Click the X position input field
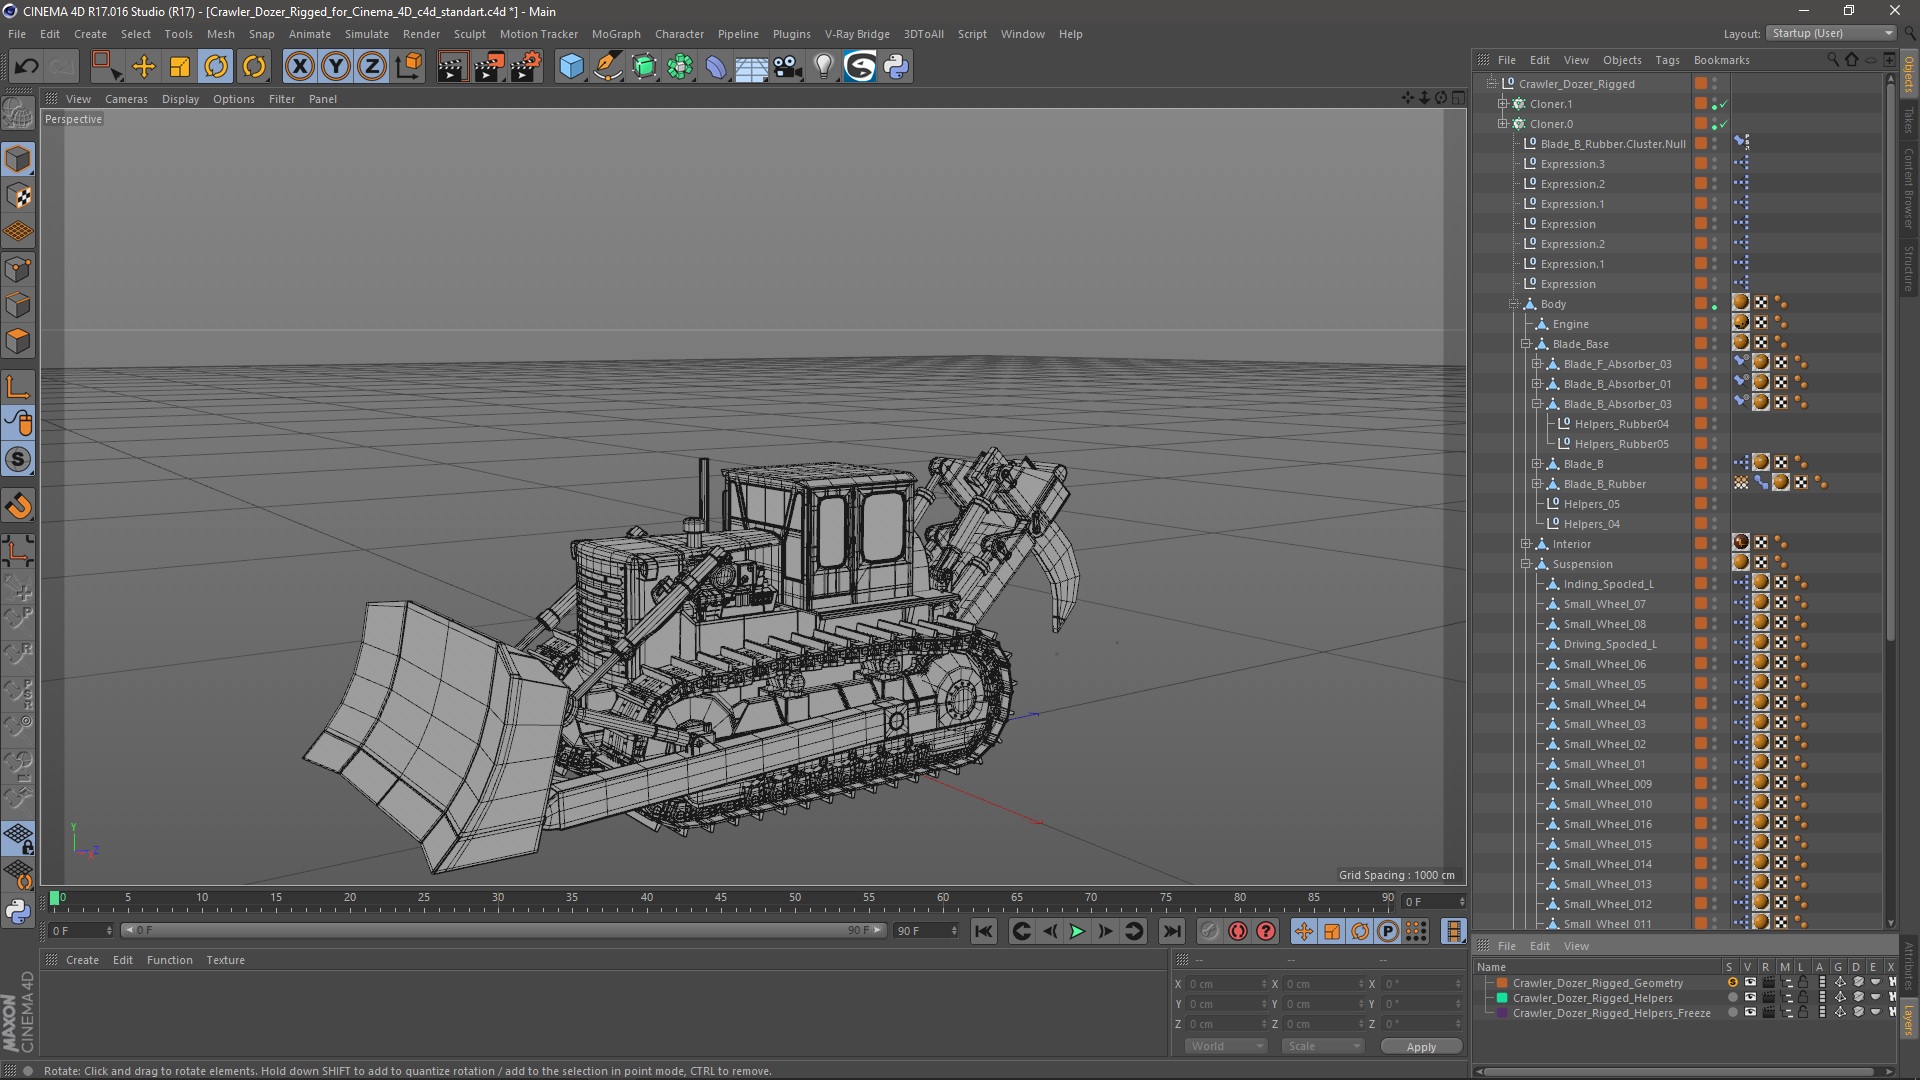 (x=1228, y=985)
